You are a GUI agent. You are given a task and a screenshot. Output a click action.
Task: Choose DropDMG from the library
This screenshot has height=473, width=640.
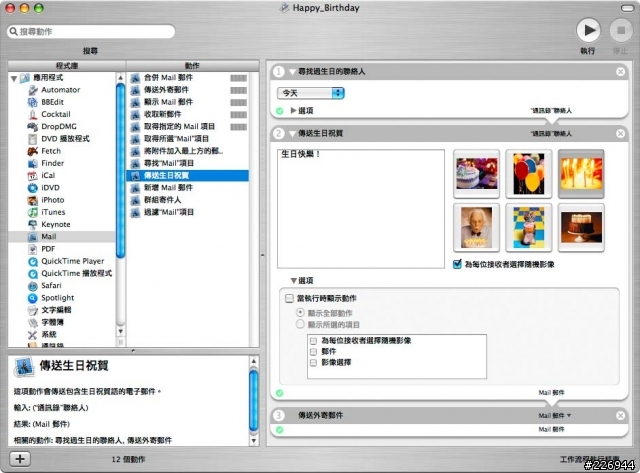pyautogui.click(x=59, y=127)
